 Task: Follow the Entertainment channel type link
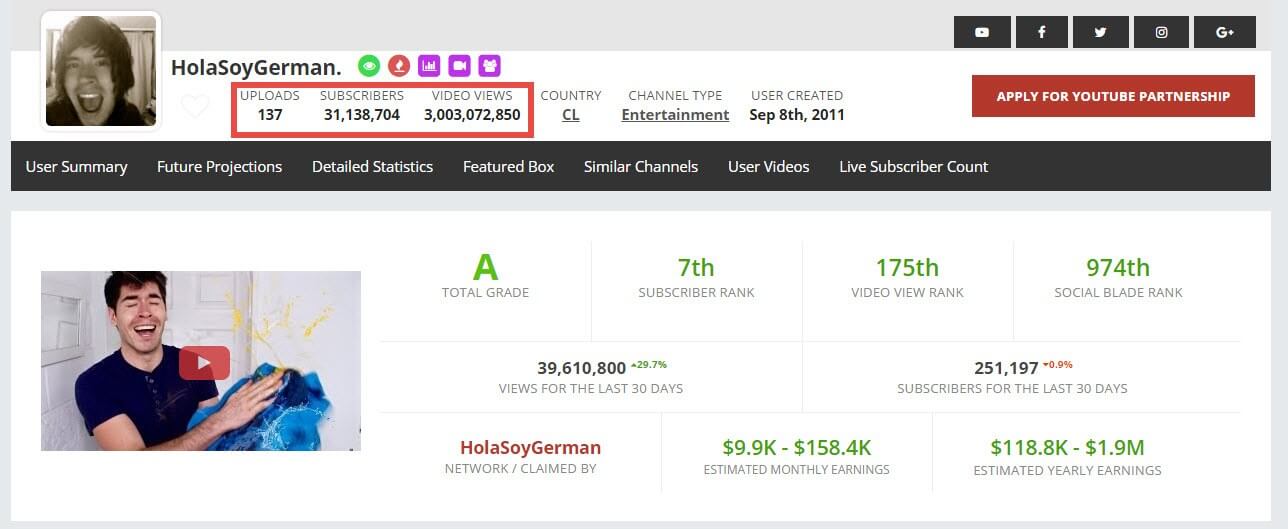(x=675, y=114)
